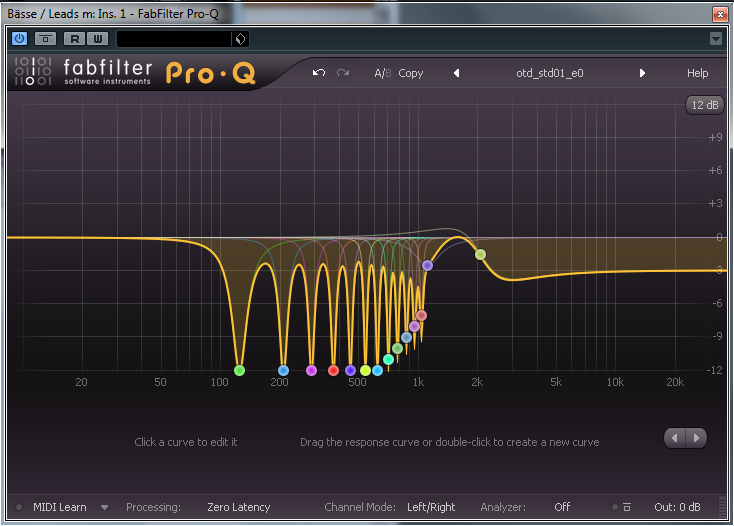Select the steel blue band near 870 Hz
The height and width of the screenshot is (526, 734).
click(x=406, y=337)
